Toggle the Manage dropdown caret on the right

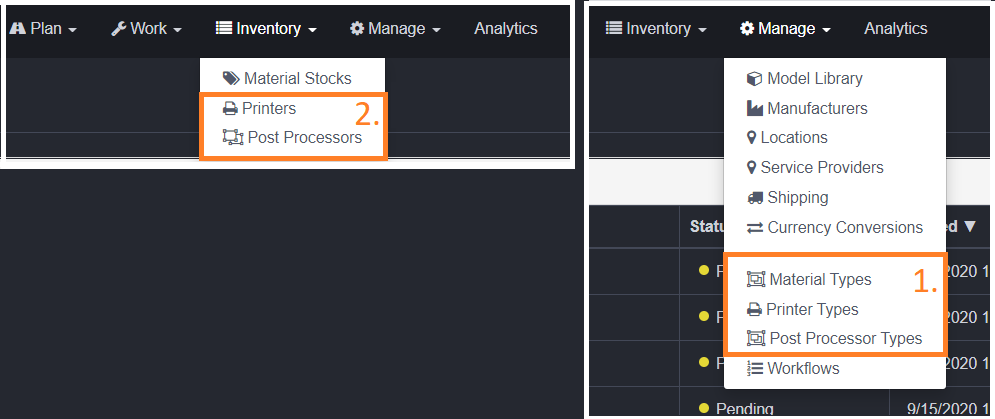click(x=786, y=29)
